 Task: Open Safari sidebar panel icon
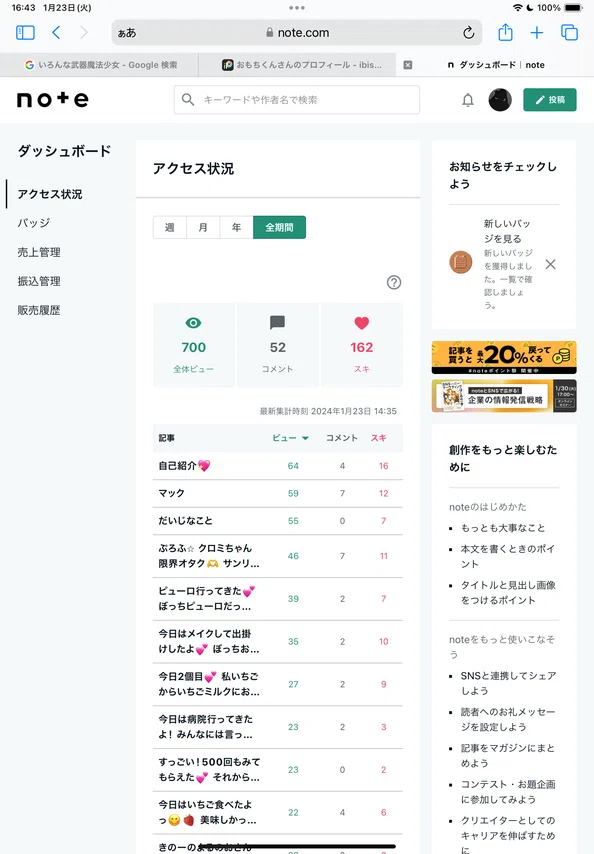pyautogui.click(x=25, y=33)
